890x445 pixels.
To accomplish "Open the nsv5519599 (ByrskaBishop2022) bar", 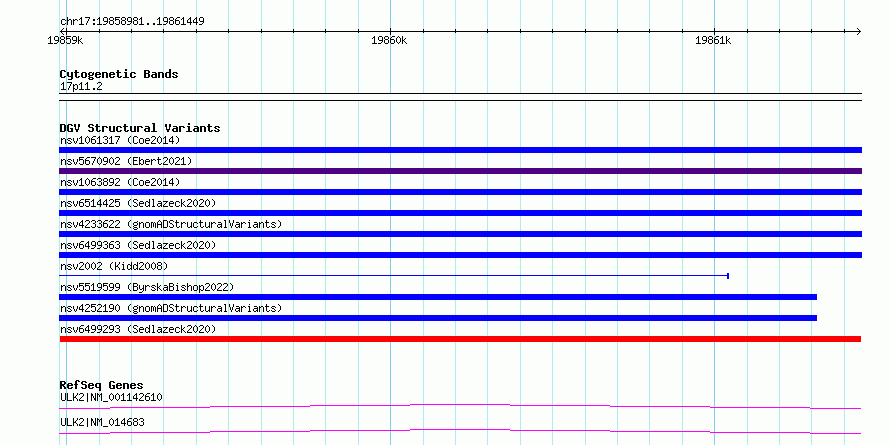I will [438, 297].
